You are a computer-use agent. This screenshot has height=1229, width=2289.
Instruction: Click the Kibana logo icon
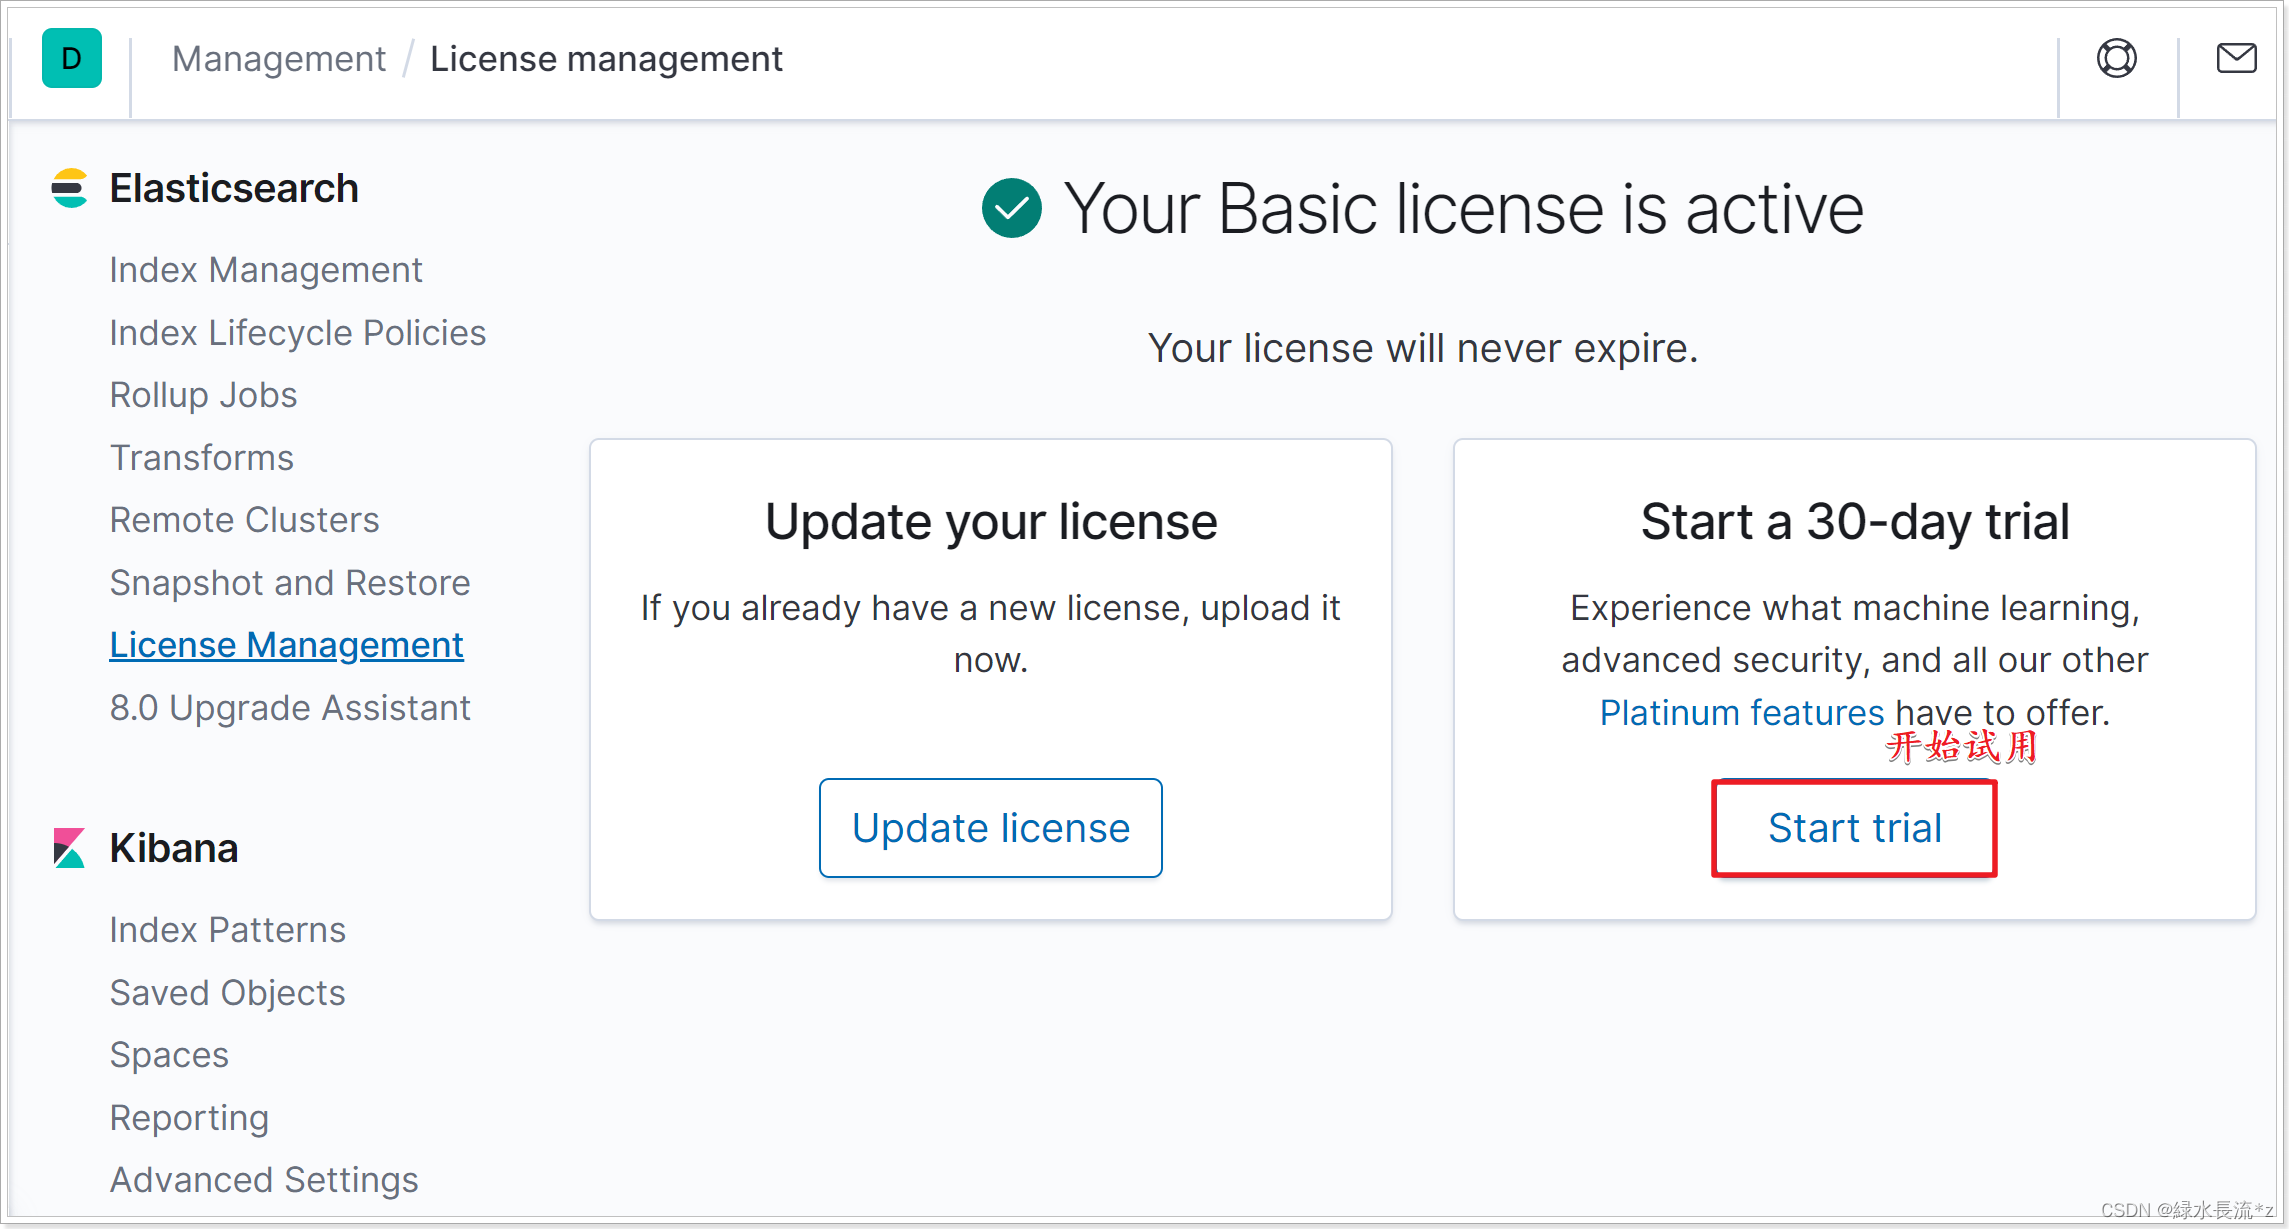70,848
